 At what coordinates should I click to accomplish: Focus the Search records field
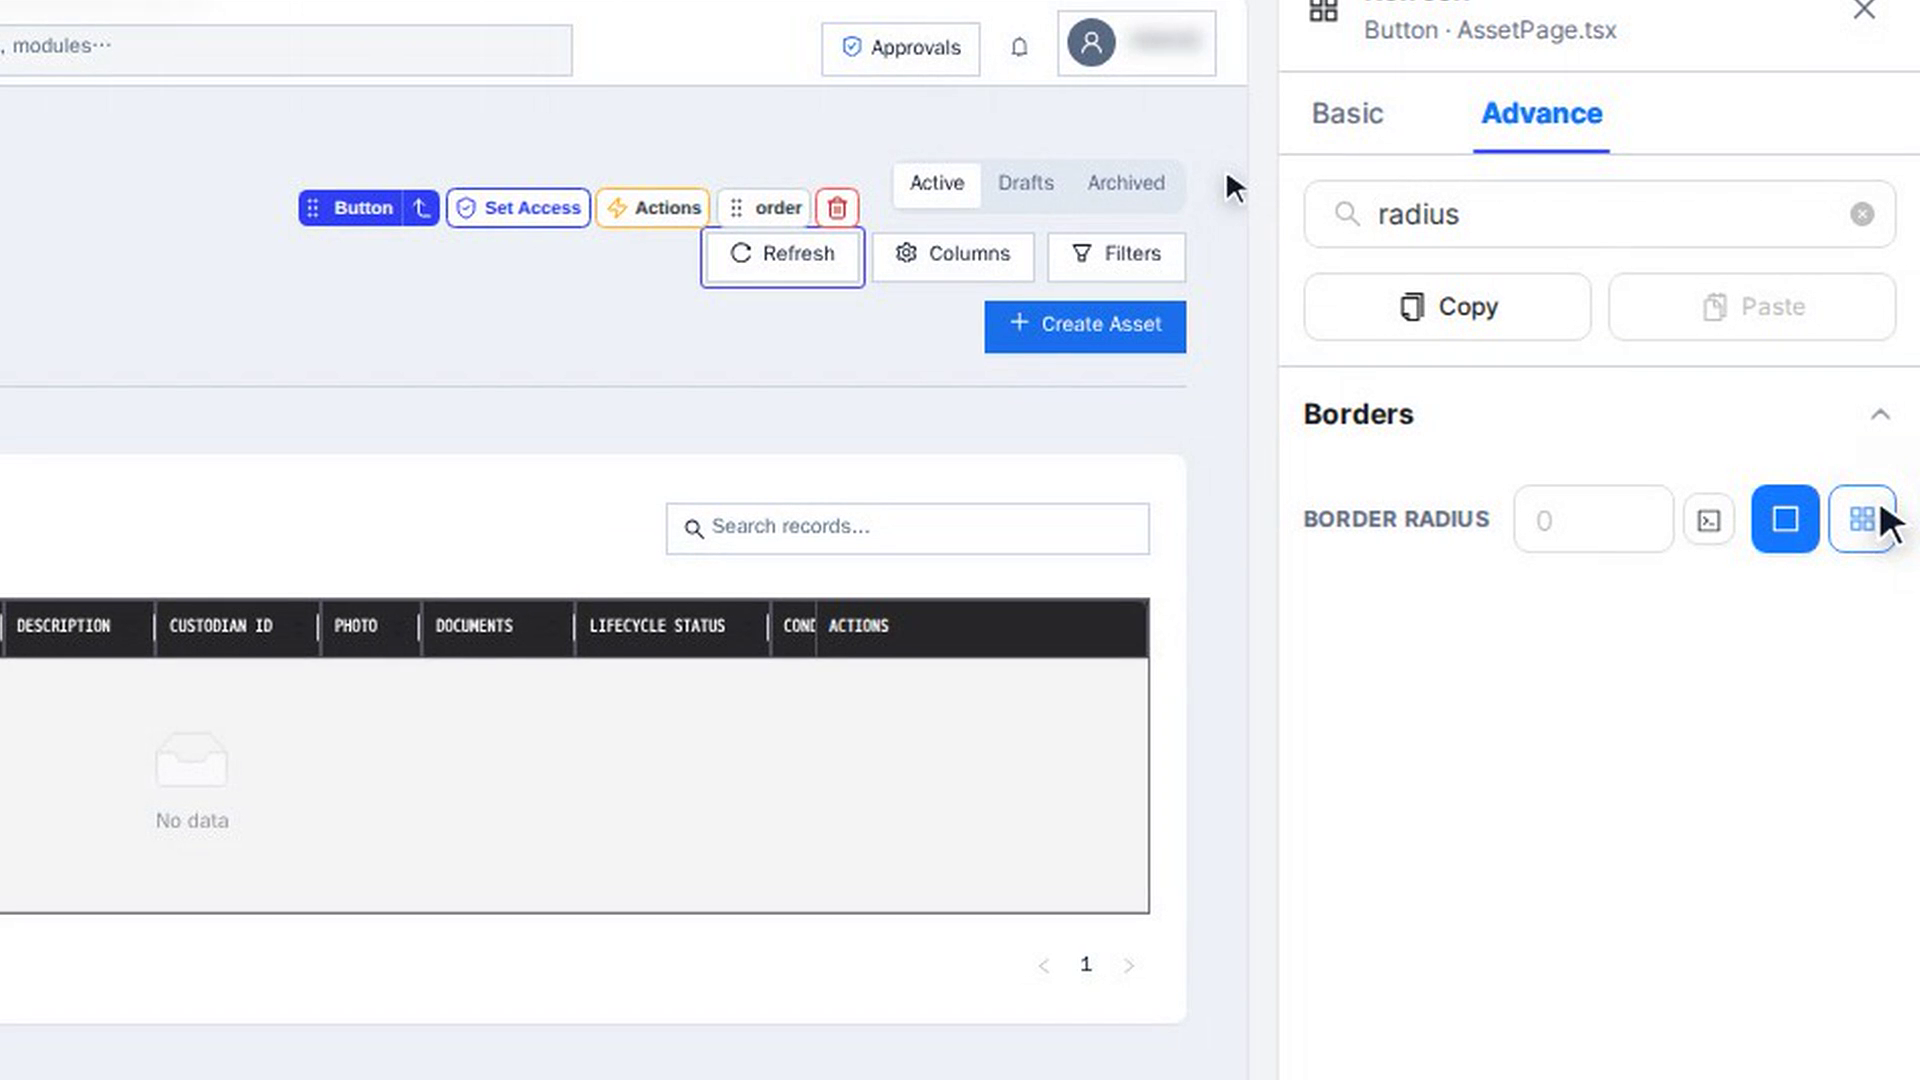pos(908,528)
